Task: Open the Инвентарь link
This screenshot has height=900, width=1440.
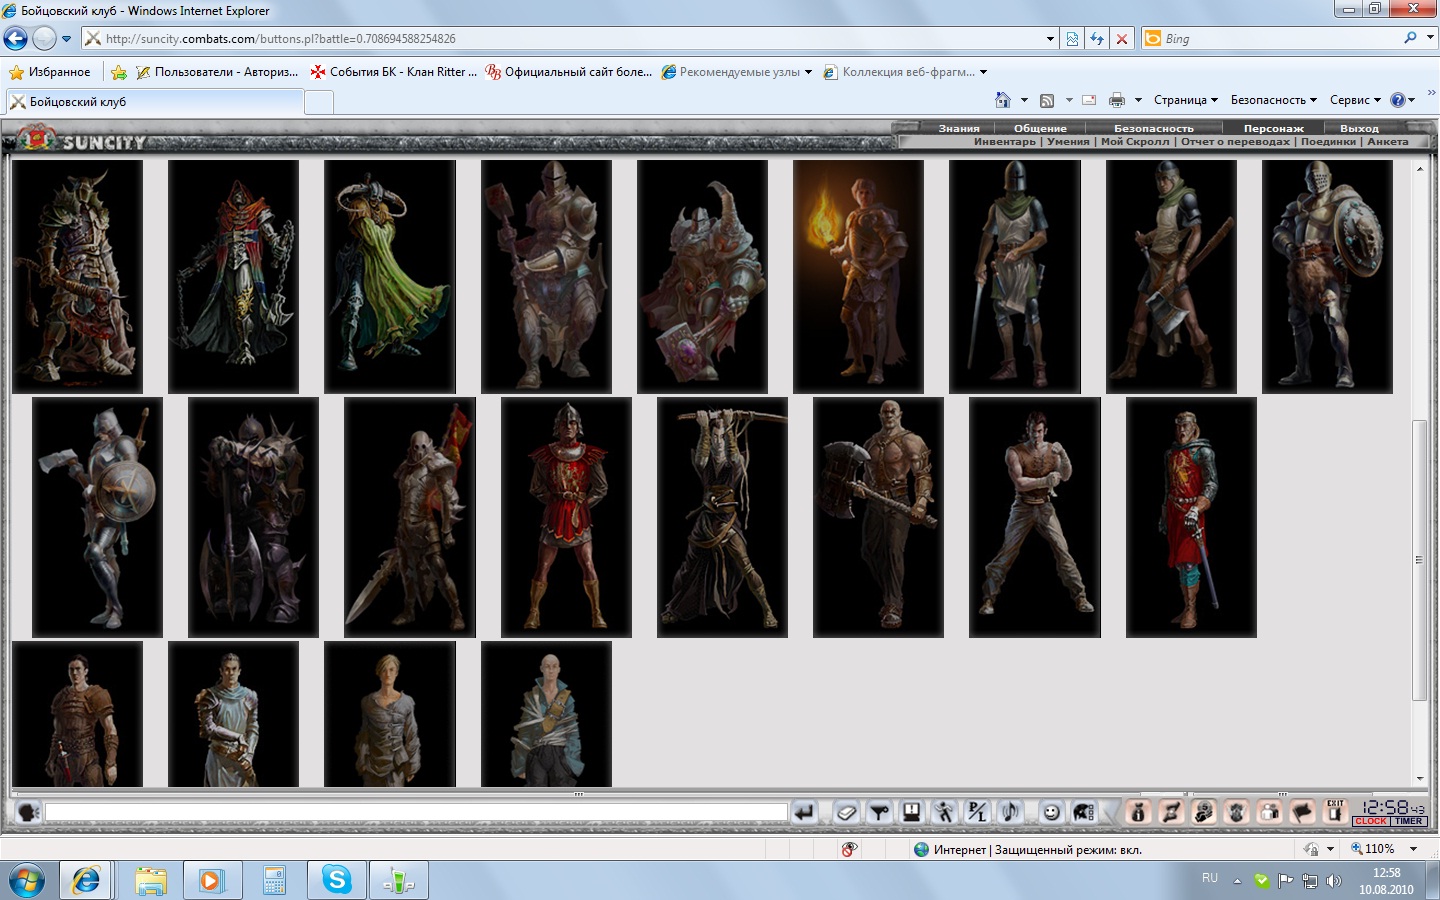Action: tap(1005, 142)
